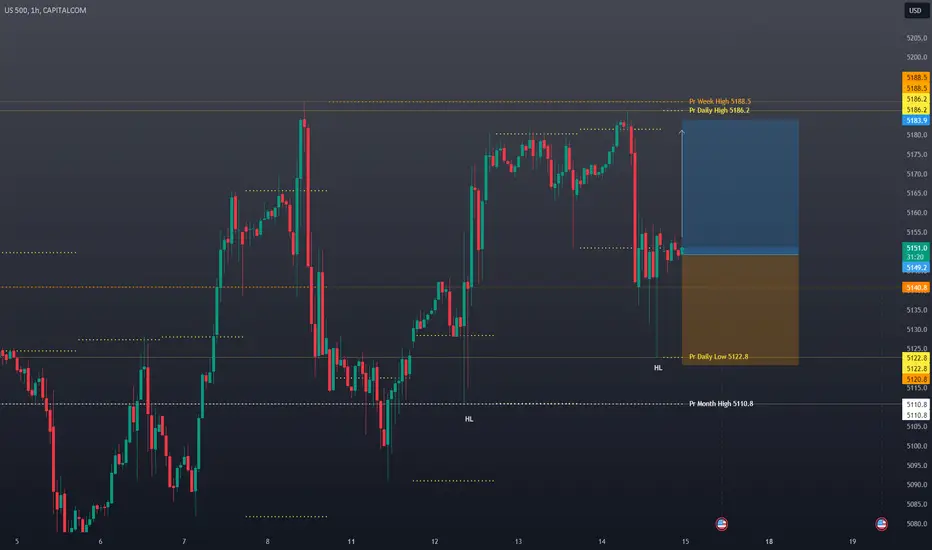
Task: Click date 7 on the time axis
Action: click(184, 542)
